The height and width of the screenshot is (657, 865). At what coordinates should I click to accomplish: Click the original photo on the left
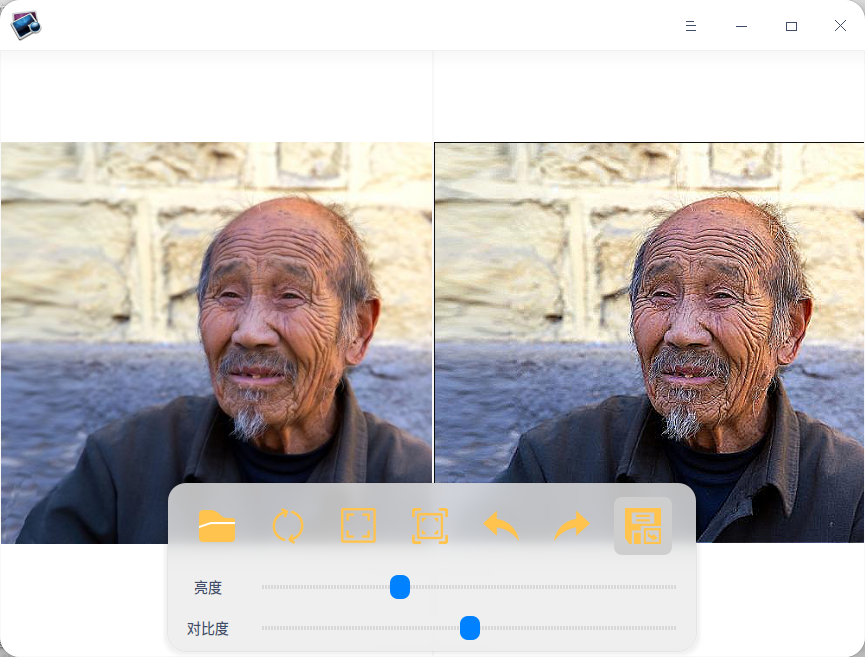[x=216, y=343]
